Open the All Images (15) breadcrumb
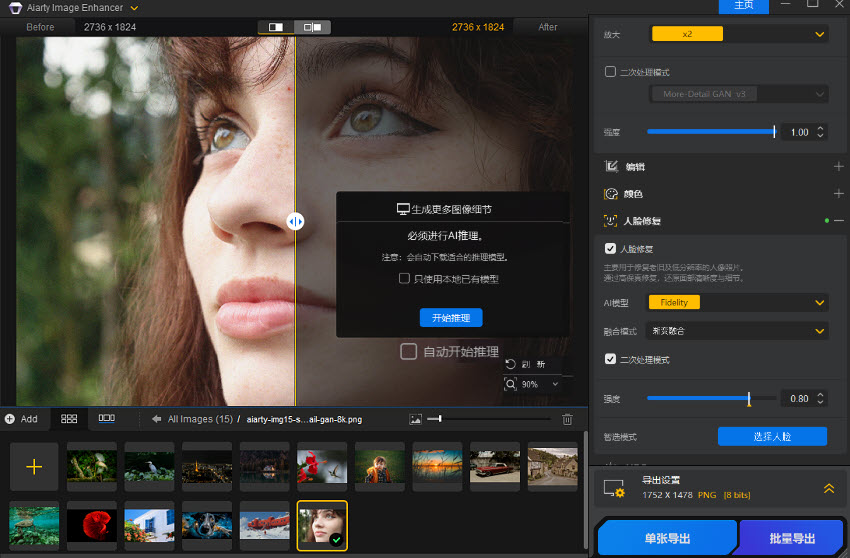This screenshot has height=558, width=850. pyautogui.click(x=200, y=419)
